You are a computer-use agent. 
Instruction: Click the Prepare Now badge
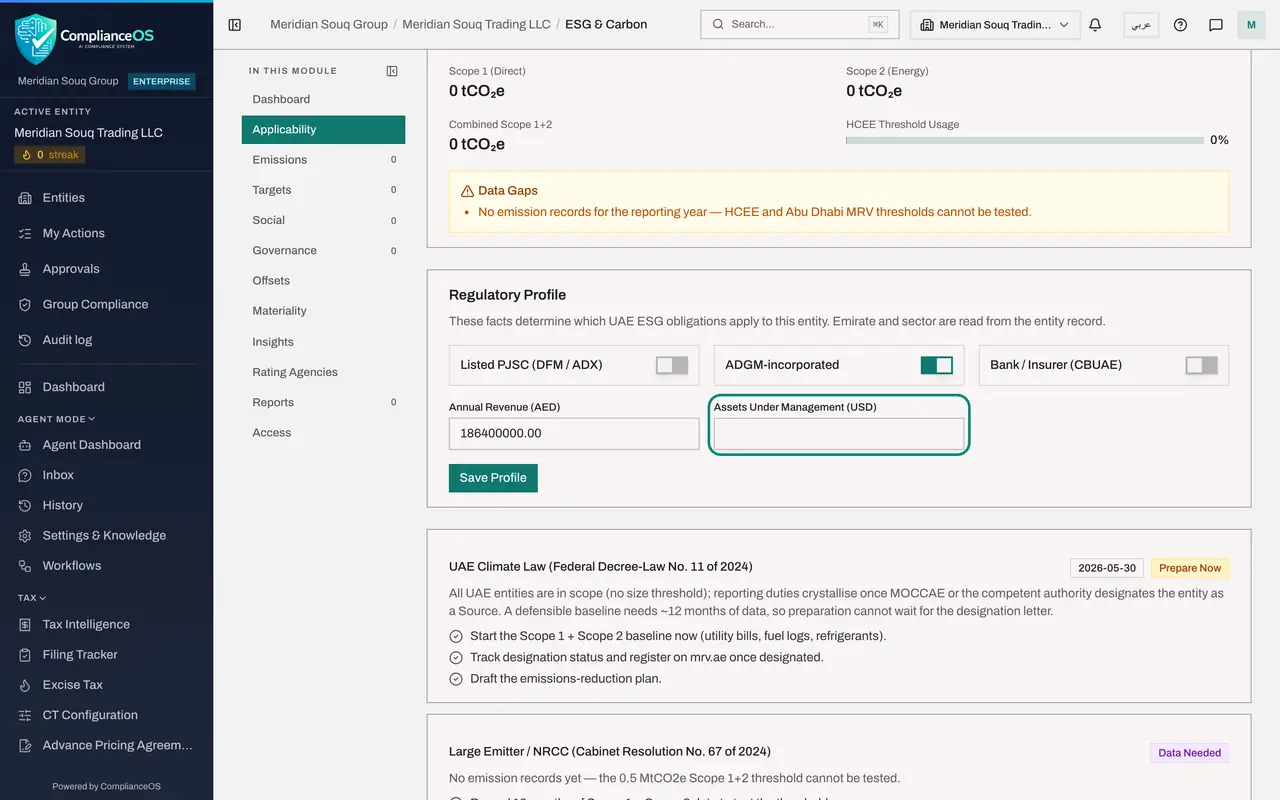(1190, 568)
